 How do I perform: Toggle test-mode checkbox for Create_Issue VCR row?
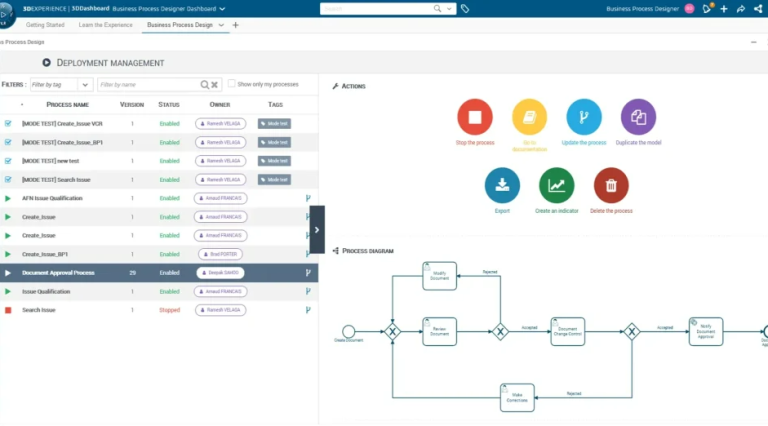coord(8,123)
